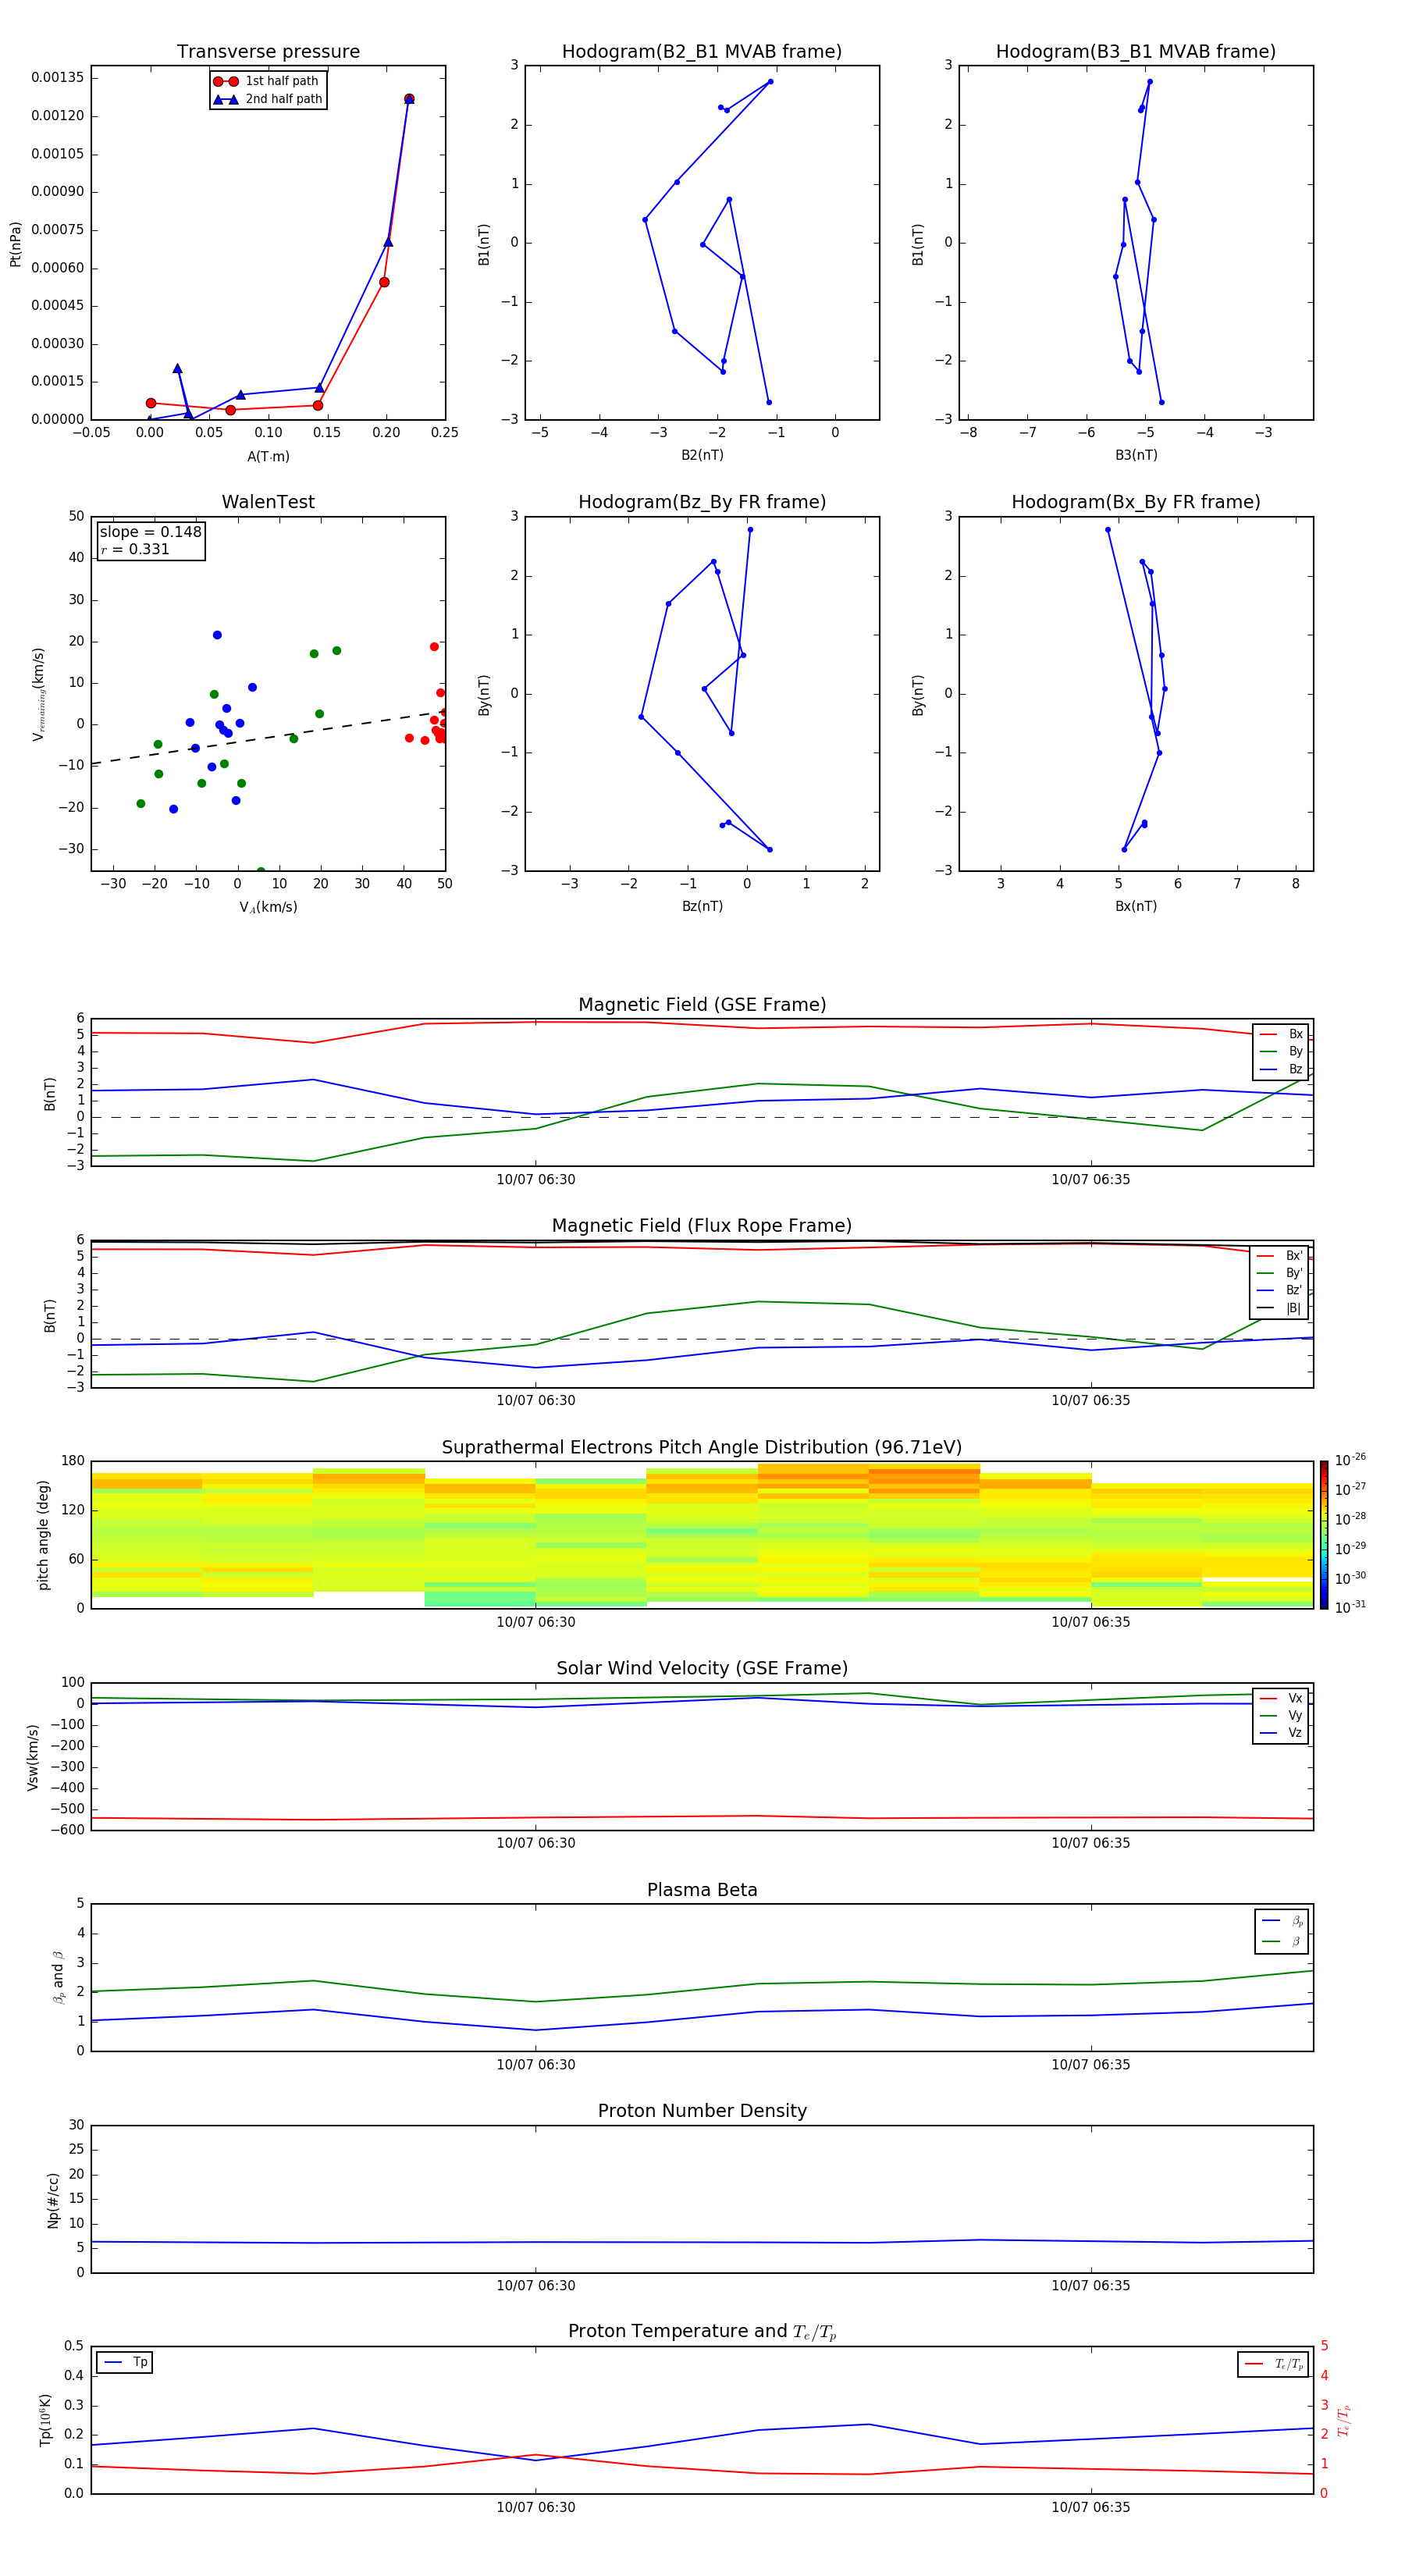Select the "2nd half path" legend entry
Screen dimensions: 1405x2576
(x=267, y=99)
